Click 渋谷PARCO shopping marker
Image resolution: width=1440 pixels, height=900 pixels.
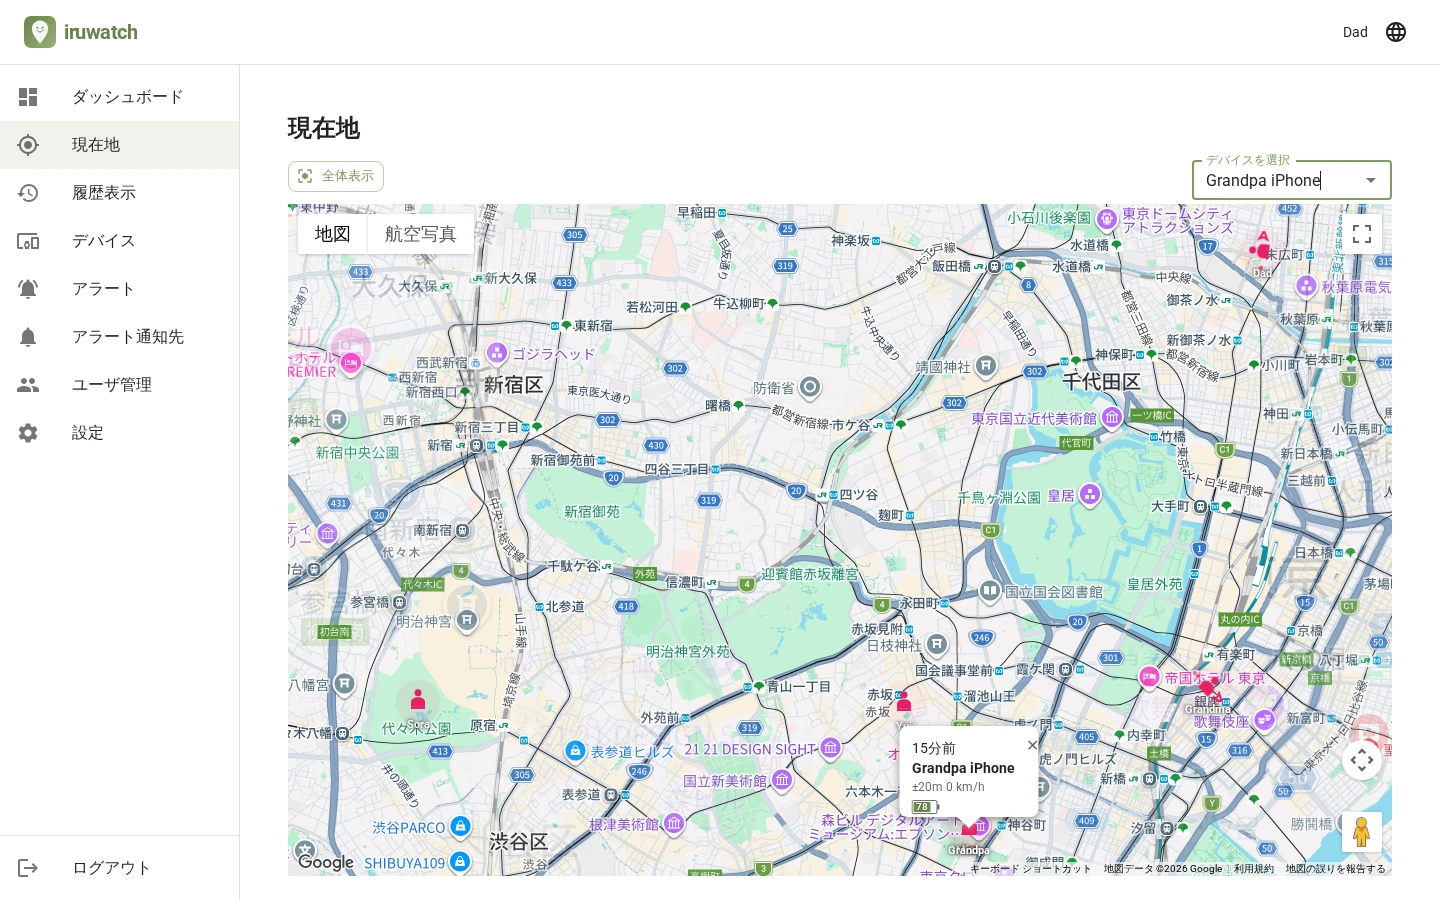460,826
